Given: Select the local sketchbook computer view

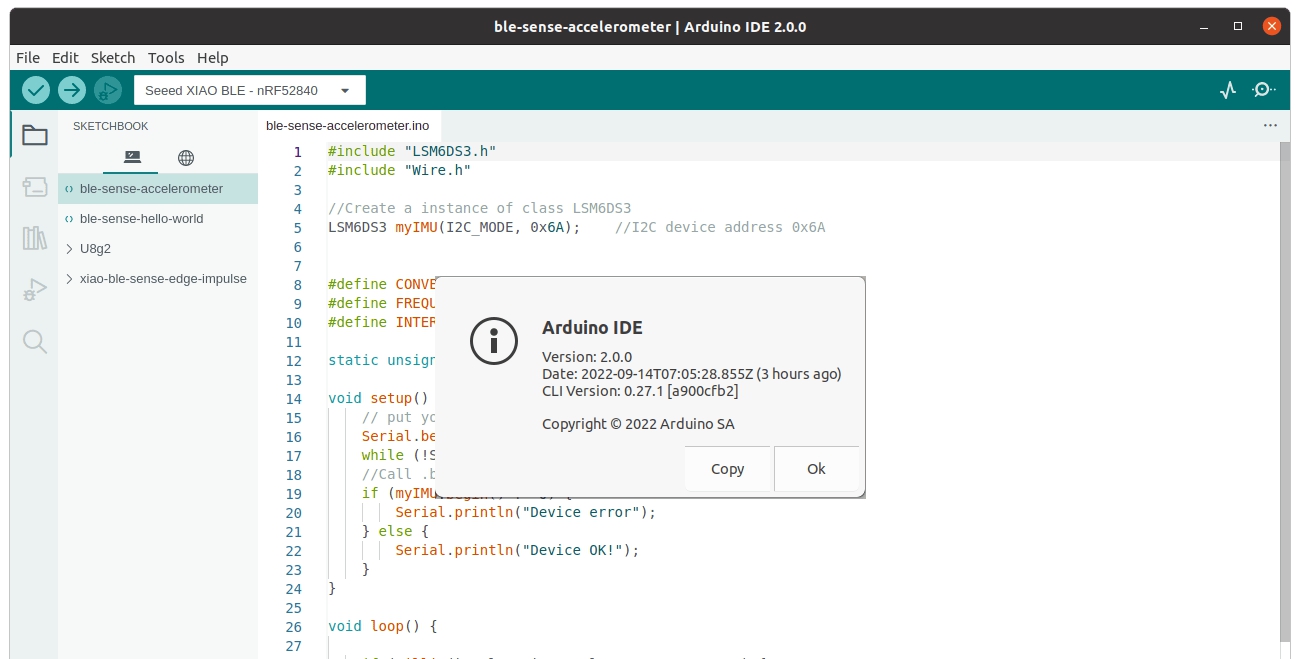Looking at the screenshot, I should (x=131, y=157).
